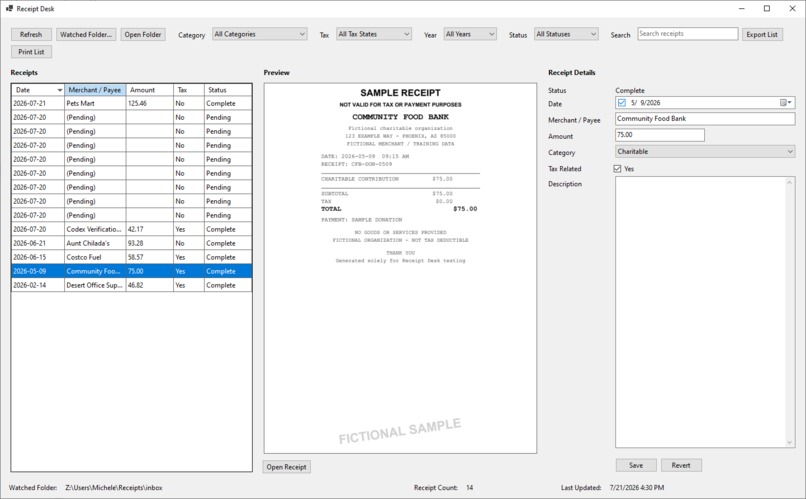The image size is (806, 499).
Task: Click the Receipt Count value 14
Action: pyautogui.click(x=469, y=488)
